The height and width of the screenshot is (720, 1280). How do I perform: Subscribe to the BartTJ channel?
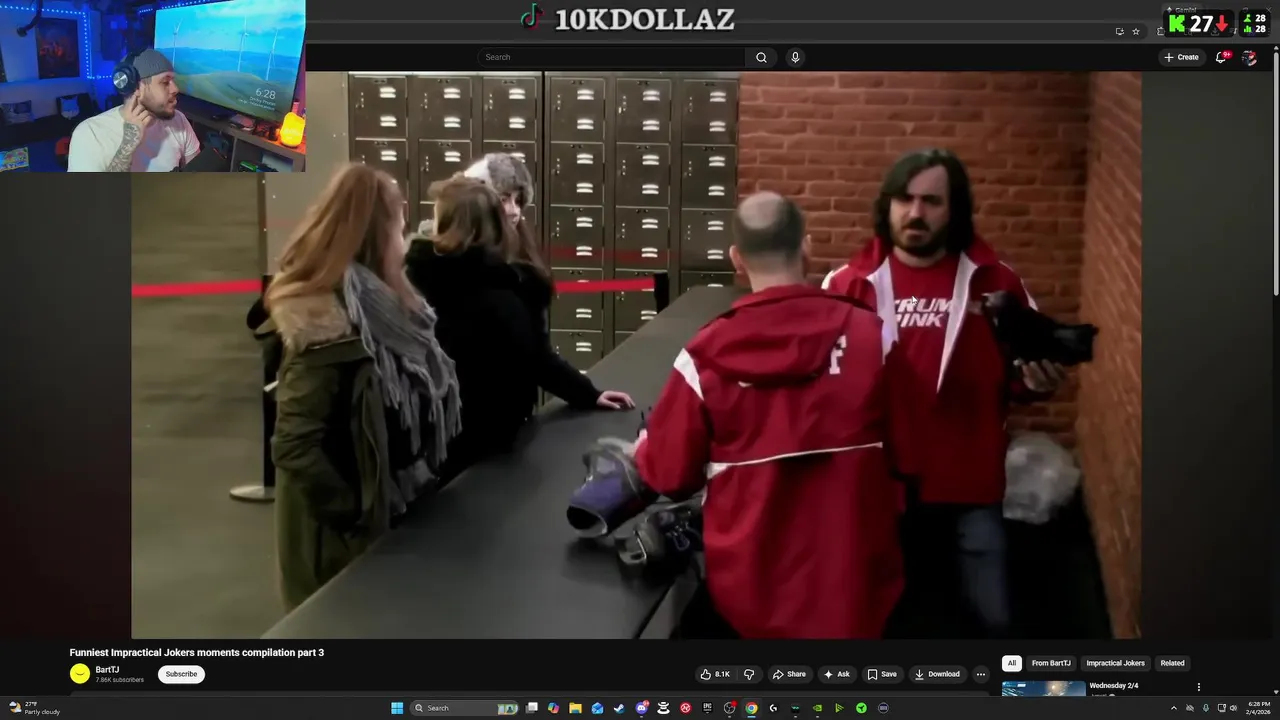(x=181, y=674)
